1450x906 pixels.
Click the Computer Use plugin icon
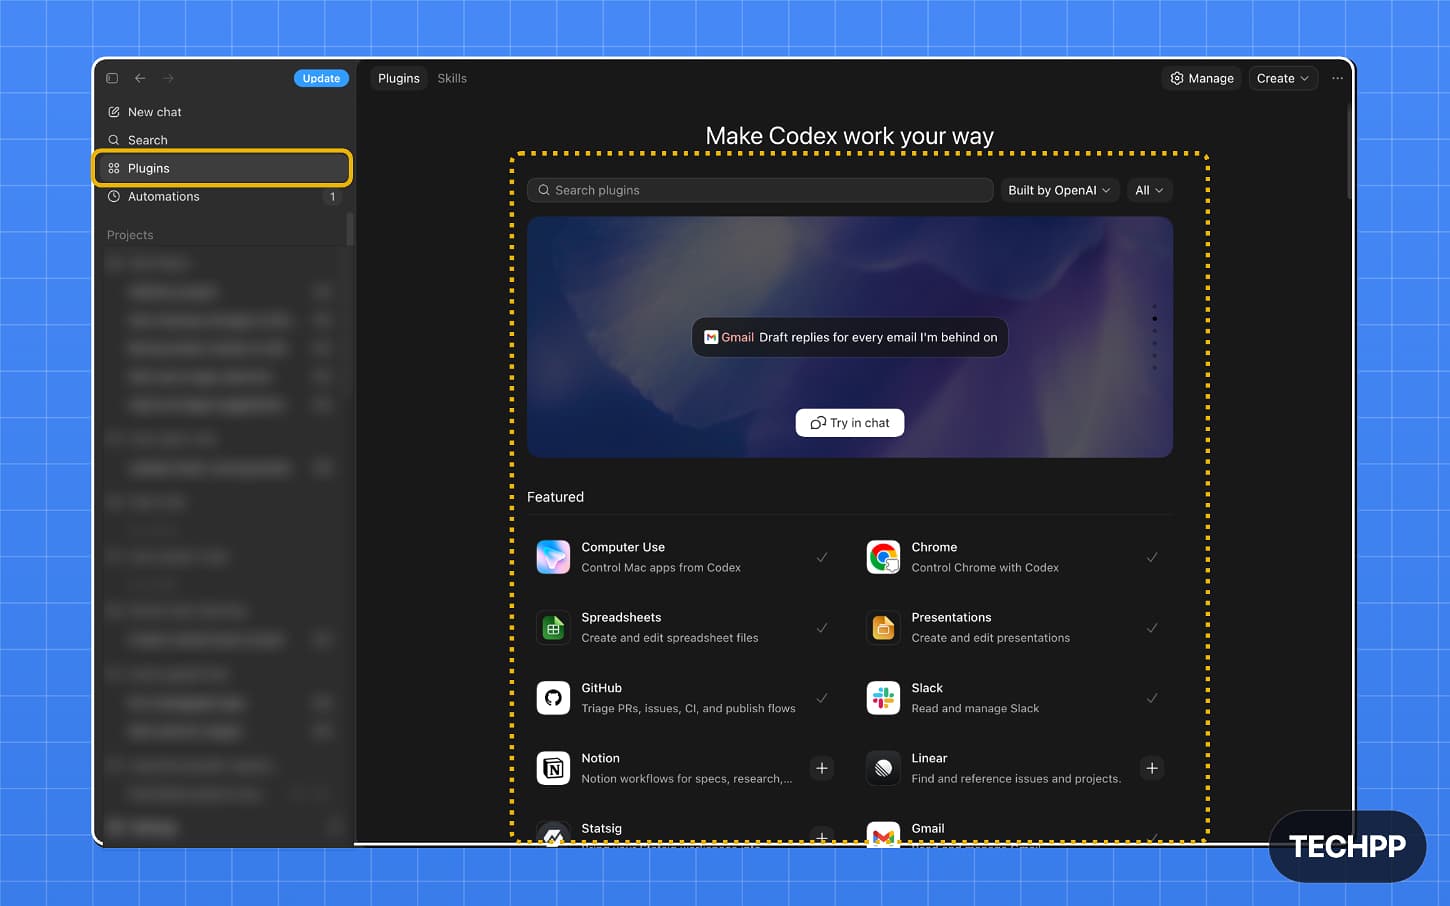click(x=553, y=557)
